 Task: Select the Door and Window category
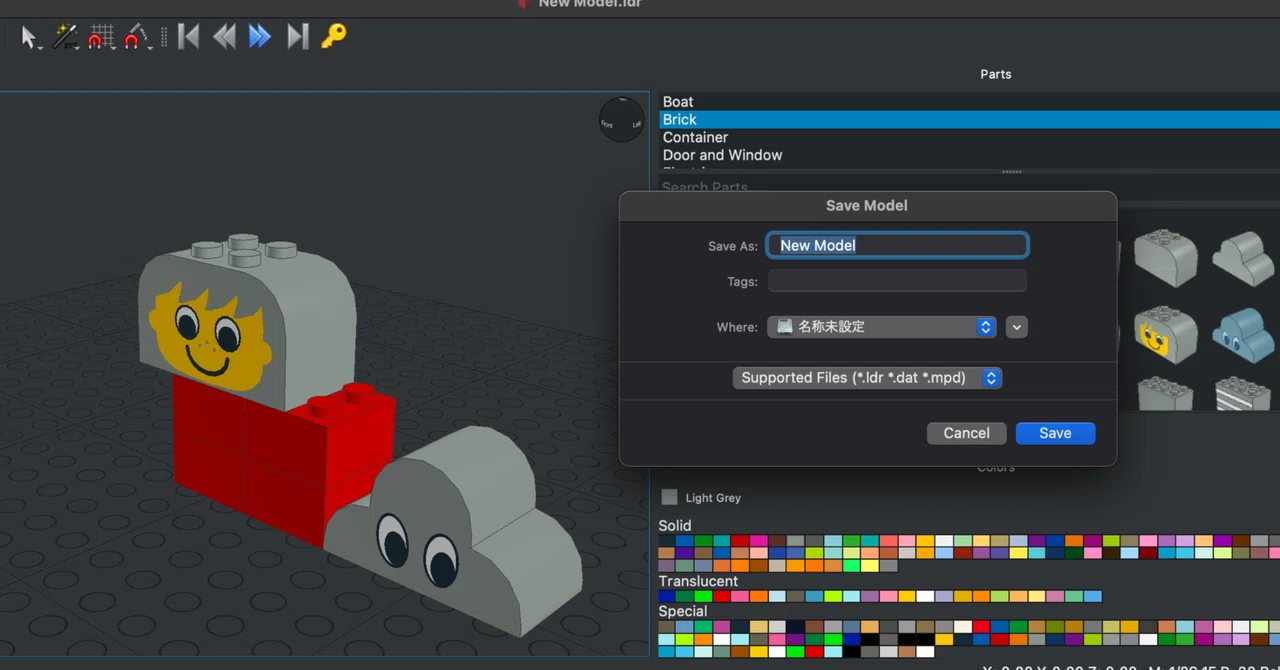pyautogui.click(x=969, y=155)
